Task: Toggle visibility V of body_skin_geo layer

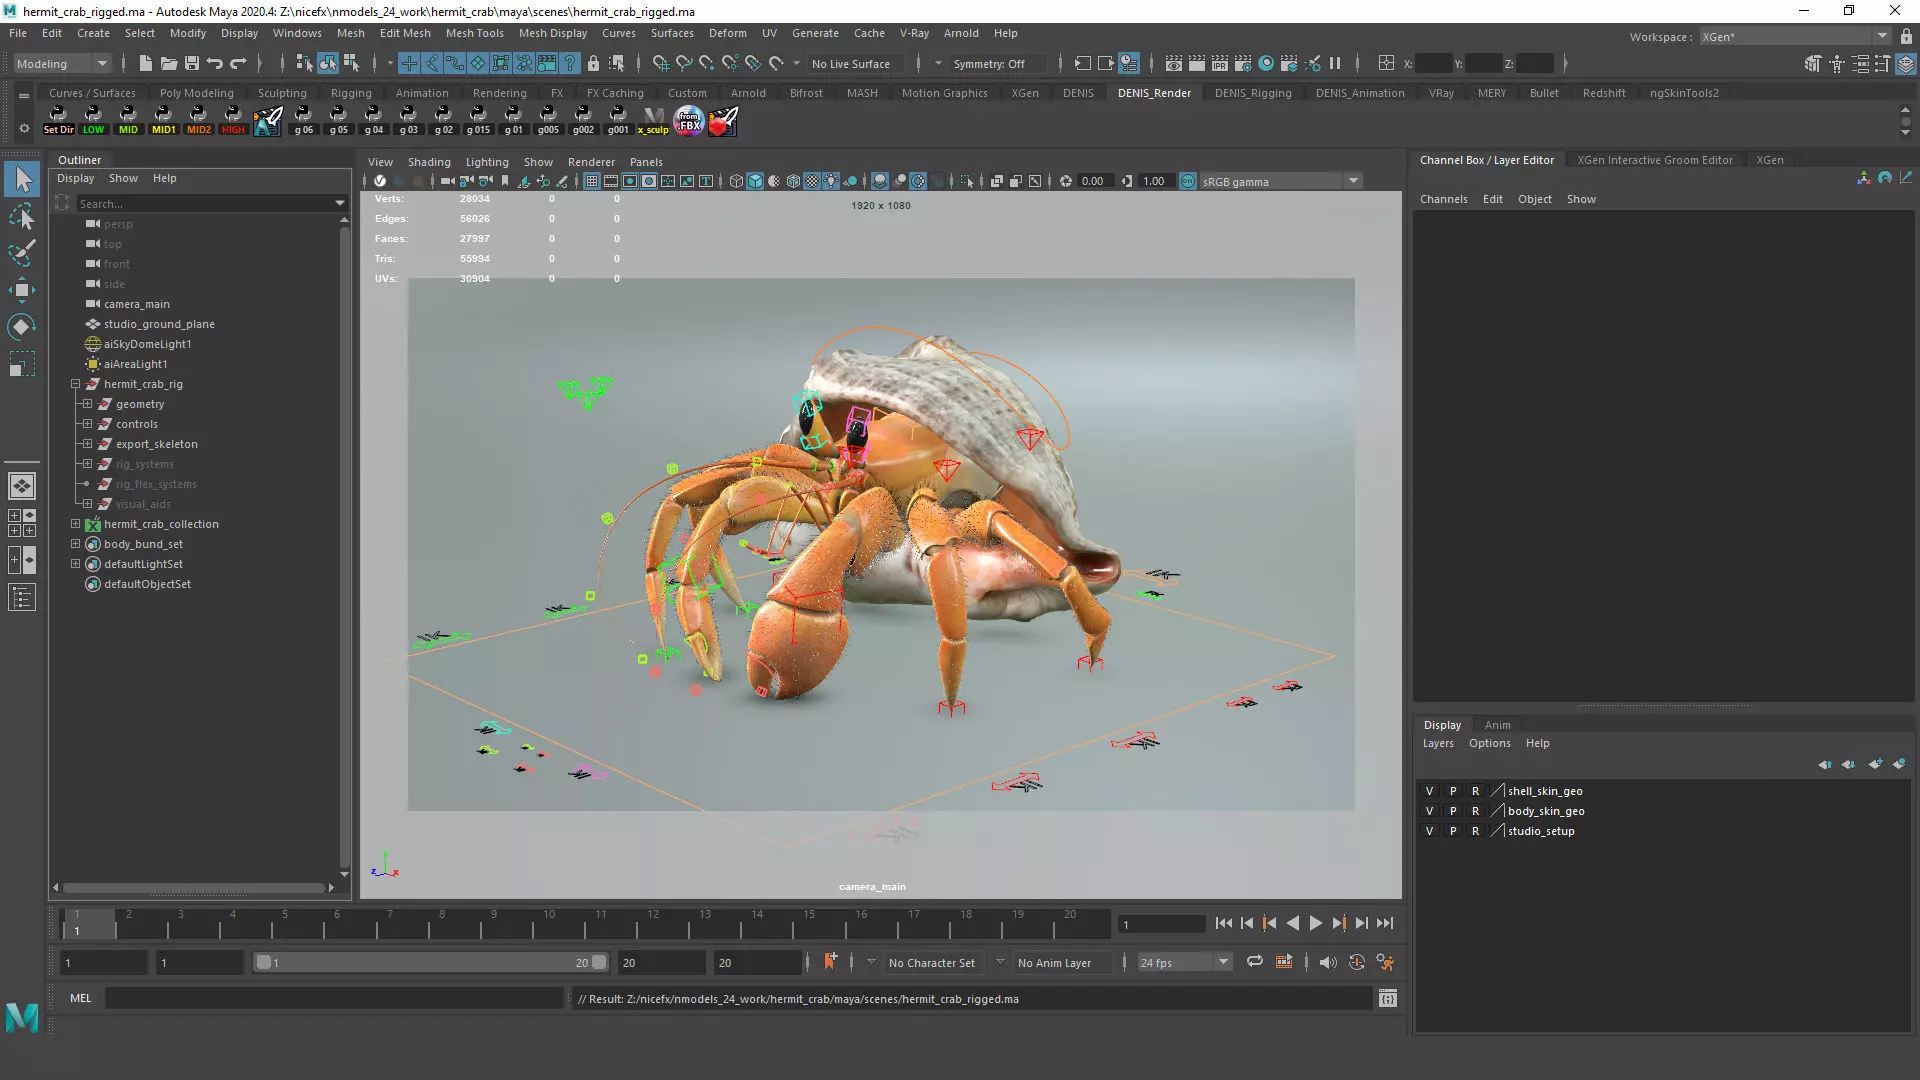Action: [1429, 811]
